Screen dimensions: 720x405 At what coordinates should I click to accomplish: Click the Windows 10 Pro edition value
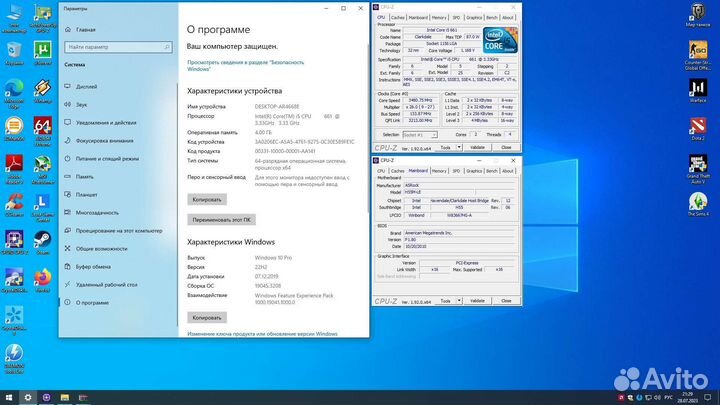point(273,258)
